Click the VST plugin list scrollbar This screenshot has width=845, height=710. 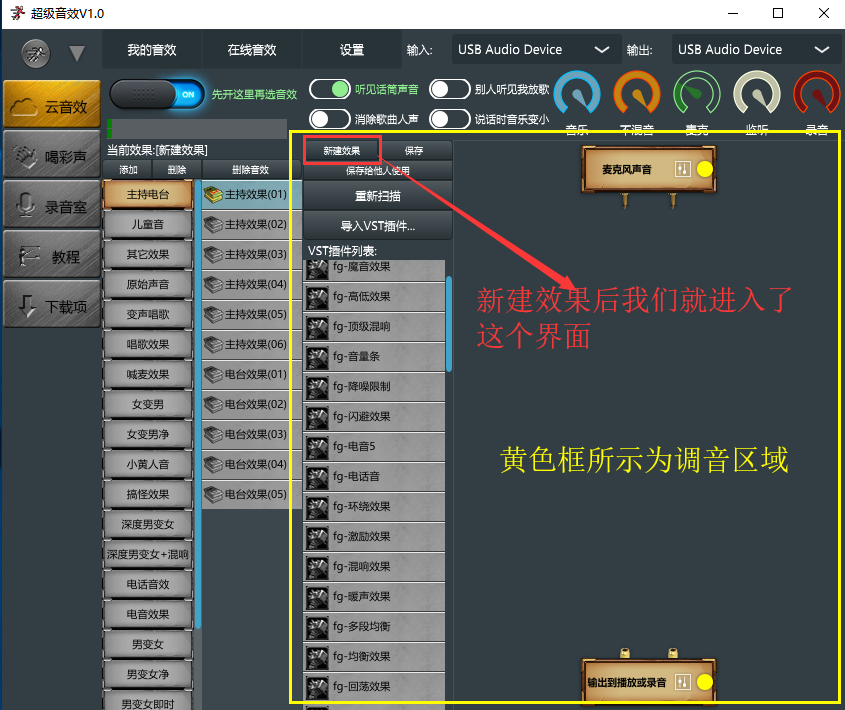click(449, 324)
